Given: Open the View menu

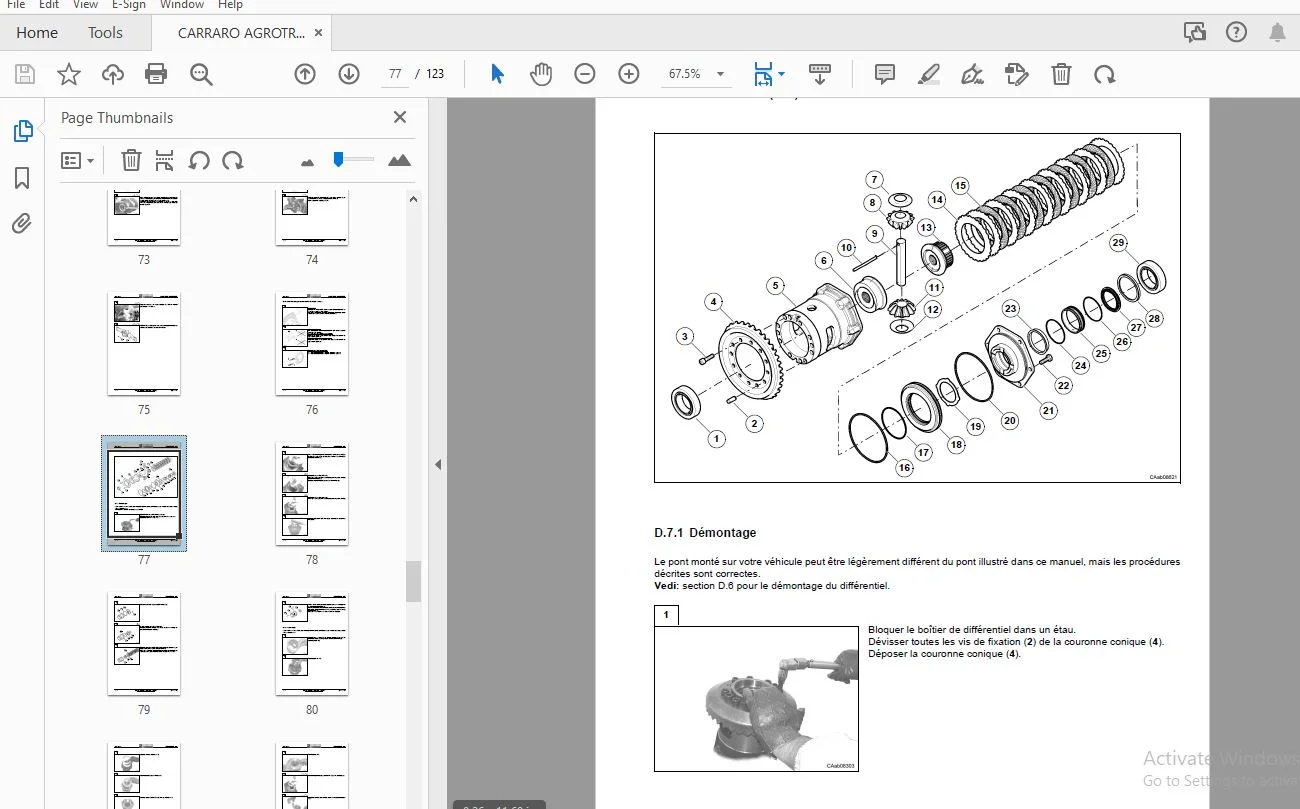Looking at the screenshot, I should click(x=85, y=5).
